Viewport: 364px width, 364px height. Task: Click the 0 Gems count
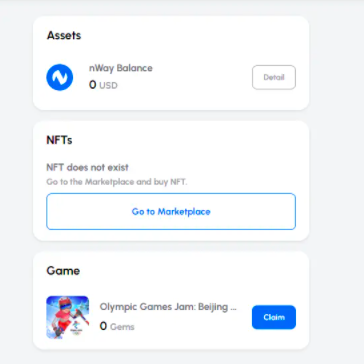click(117, 326)
